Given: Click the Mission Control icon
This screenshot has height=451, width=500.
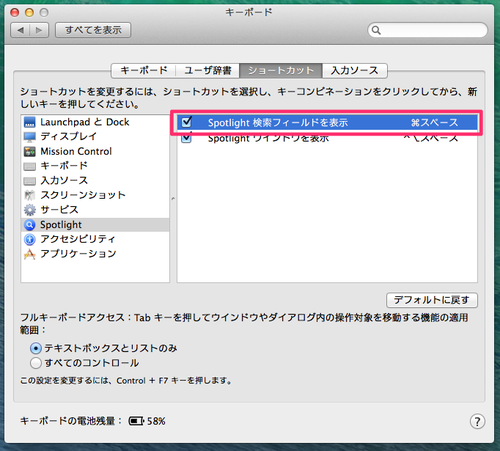Looking at the screenshot, I should tap(30, 151).
